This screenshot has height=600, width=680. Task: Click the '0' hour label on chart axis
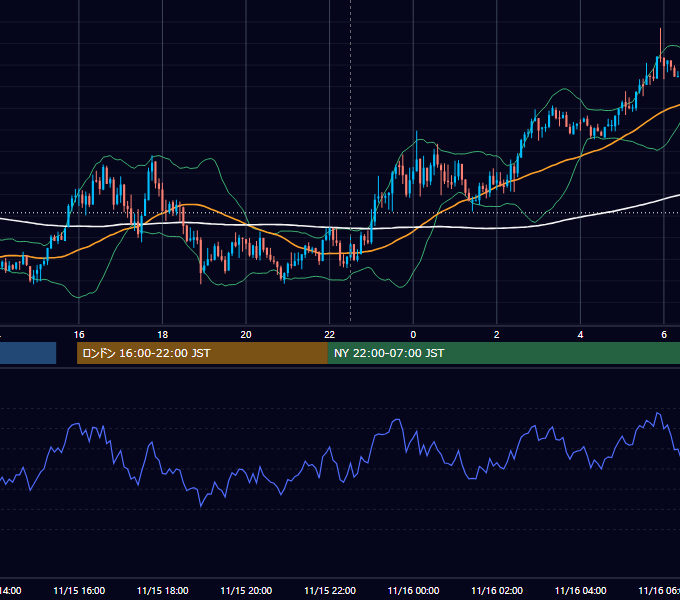413,335
